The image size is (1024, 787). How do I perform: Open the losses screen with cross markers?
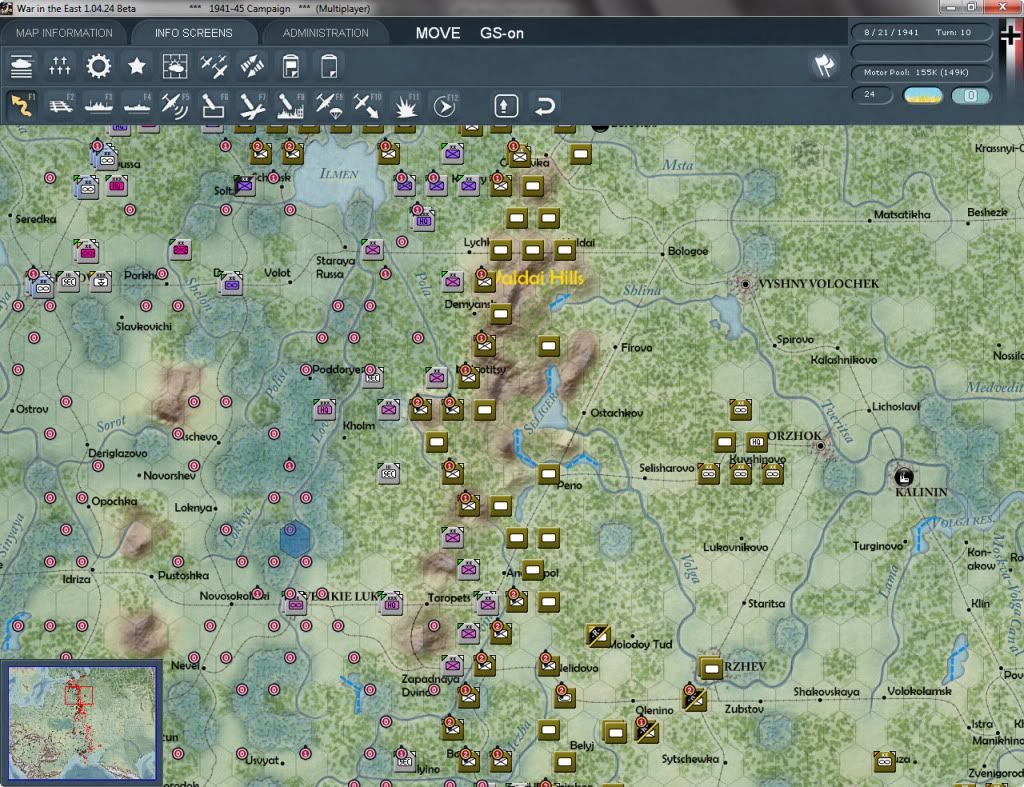pos(59,67)
